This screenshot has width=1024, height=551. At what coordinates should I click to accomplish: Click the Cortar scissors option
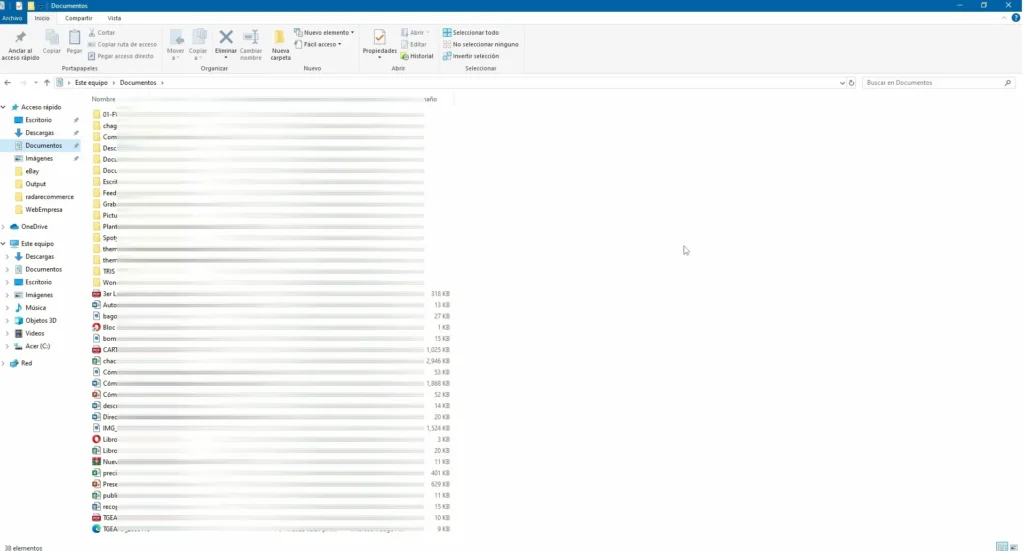click(102, 33)
